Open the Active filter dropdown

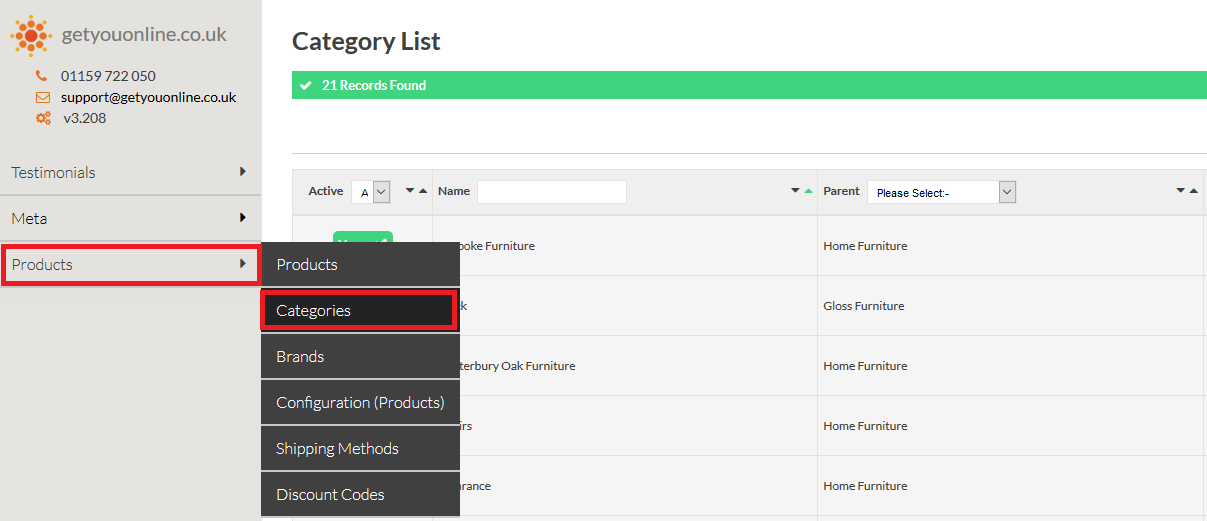(370, 192)
